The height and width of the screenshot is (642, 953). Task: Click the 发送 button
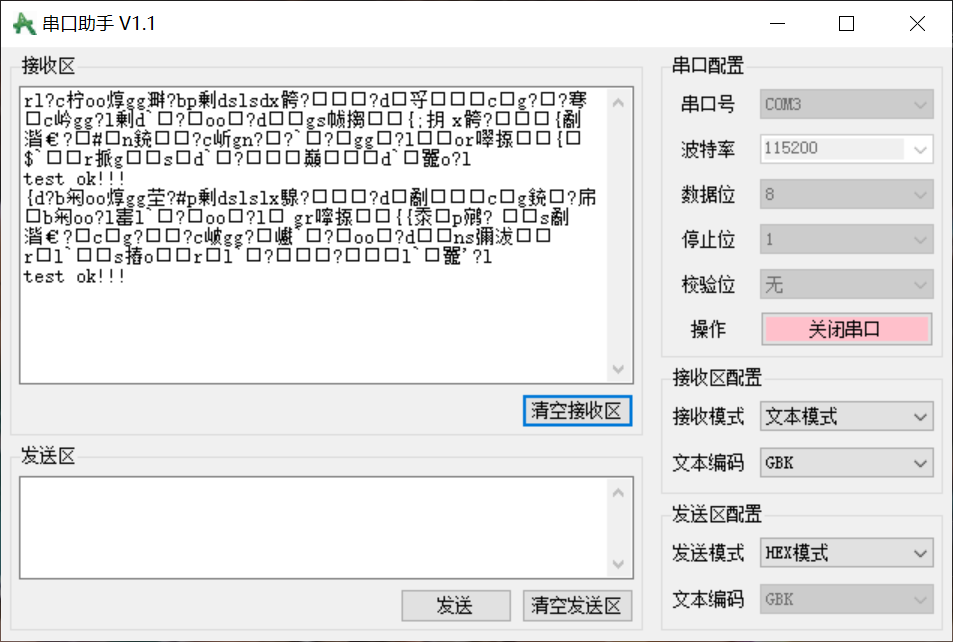tap(455, 605)
